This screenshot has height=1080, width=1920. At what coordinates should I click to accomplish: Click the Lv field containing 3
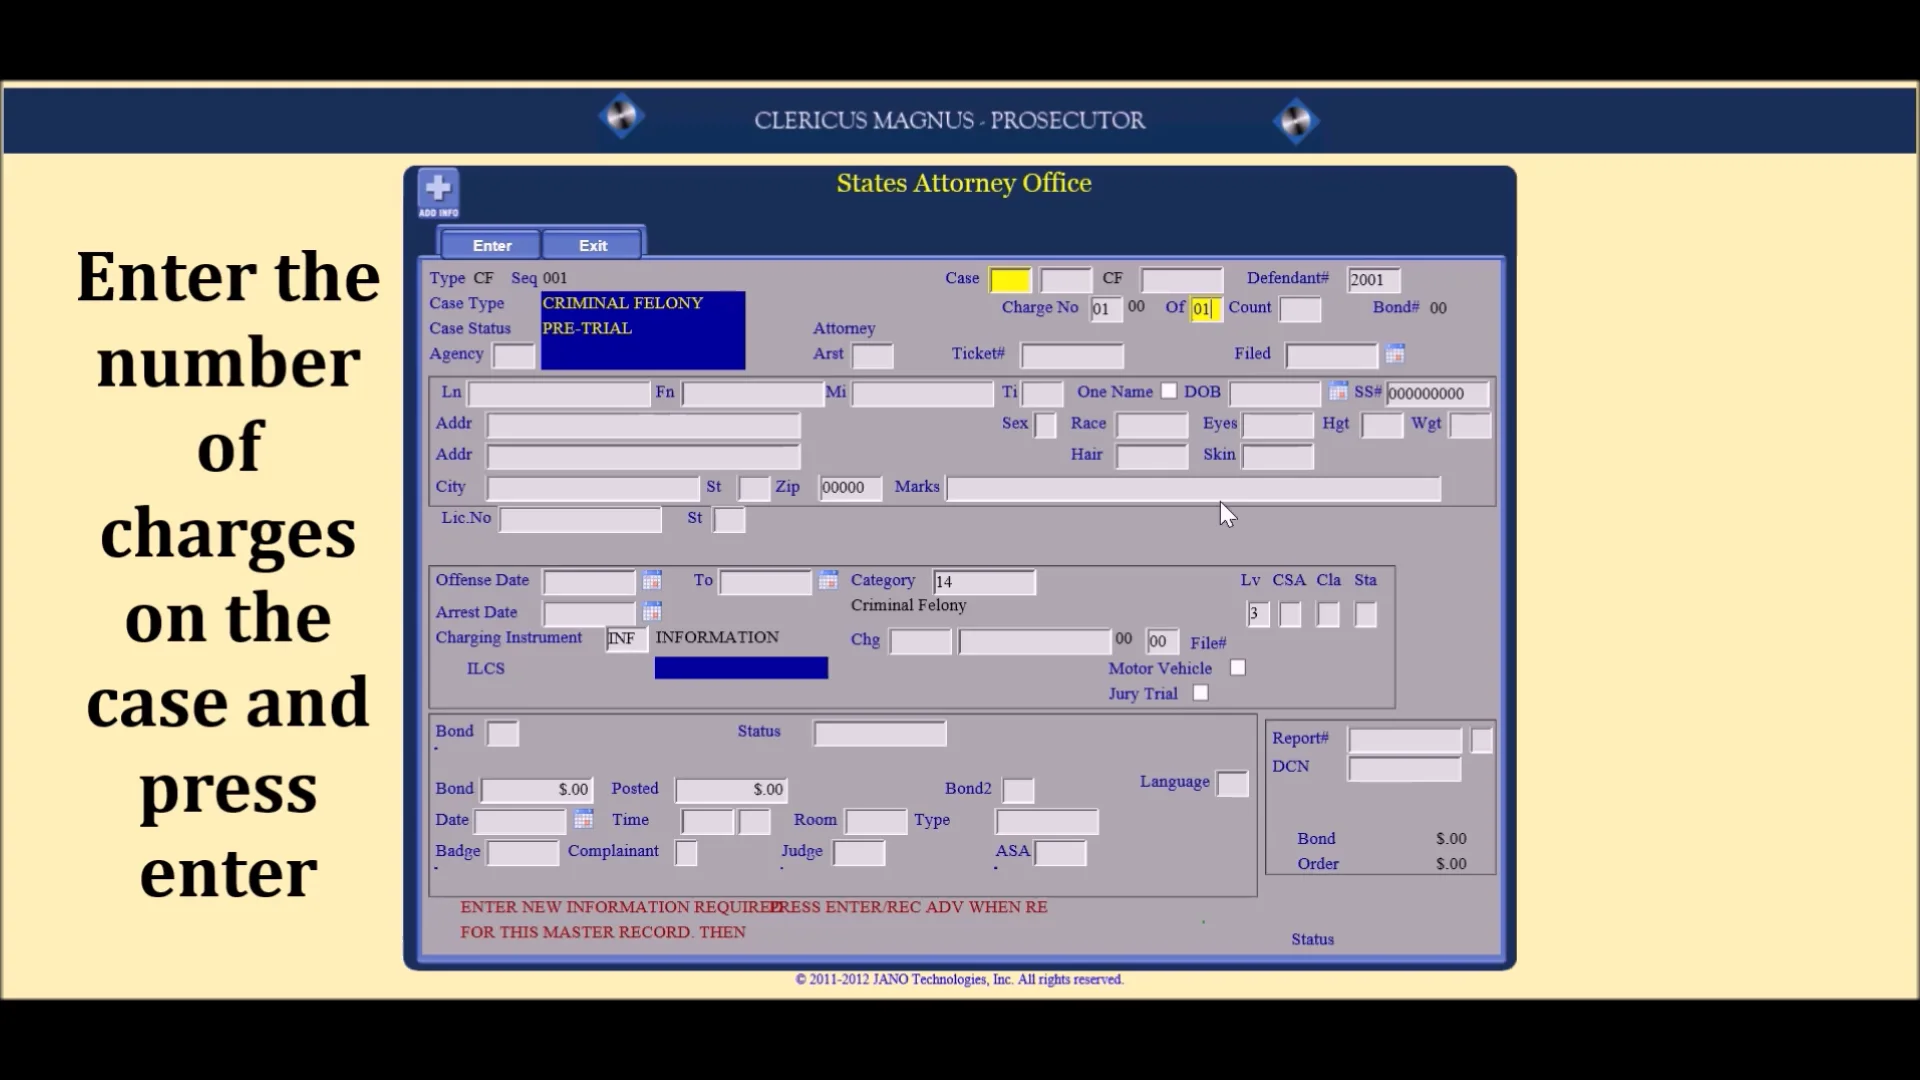pyautogui.click(x=1258, y=613)
